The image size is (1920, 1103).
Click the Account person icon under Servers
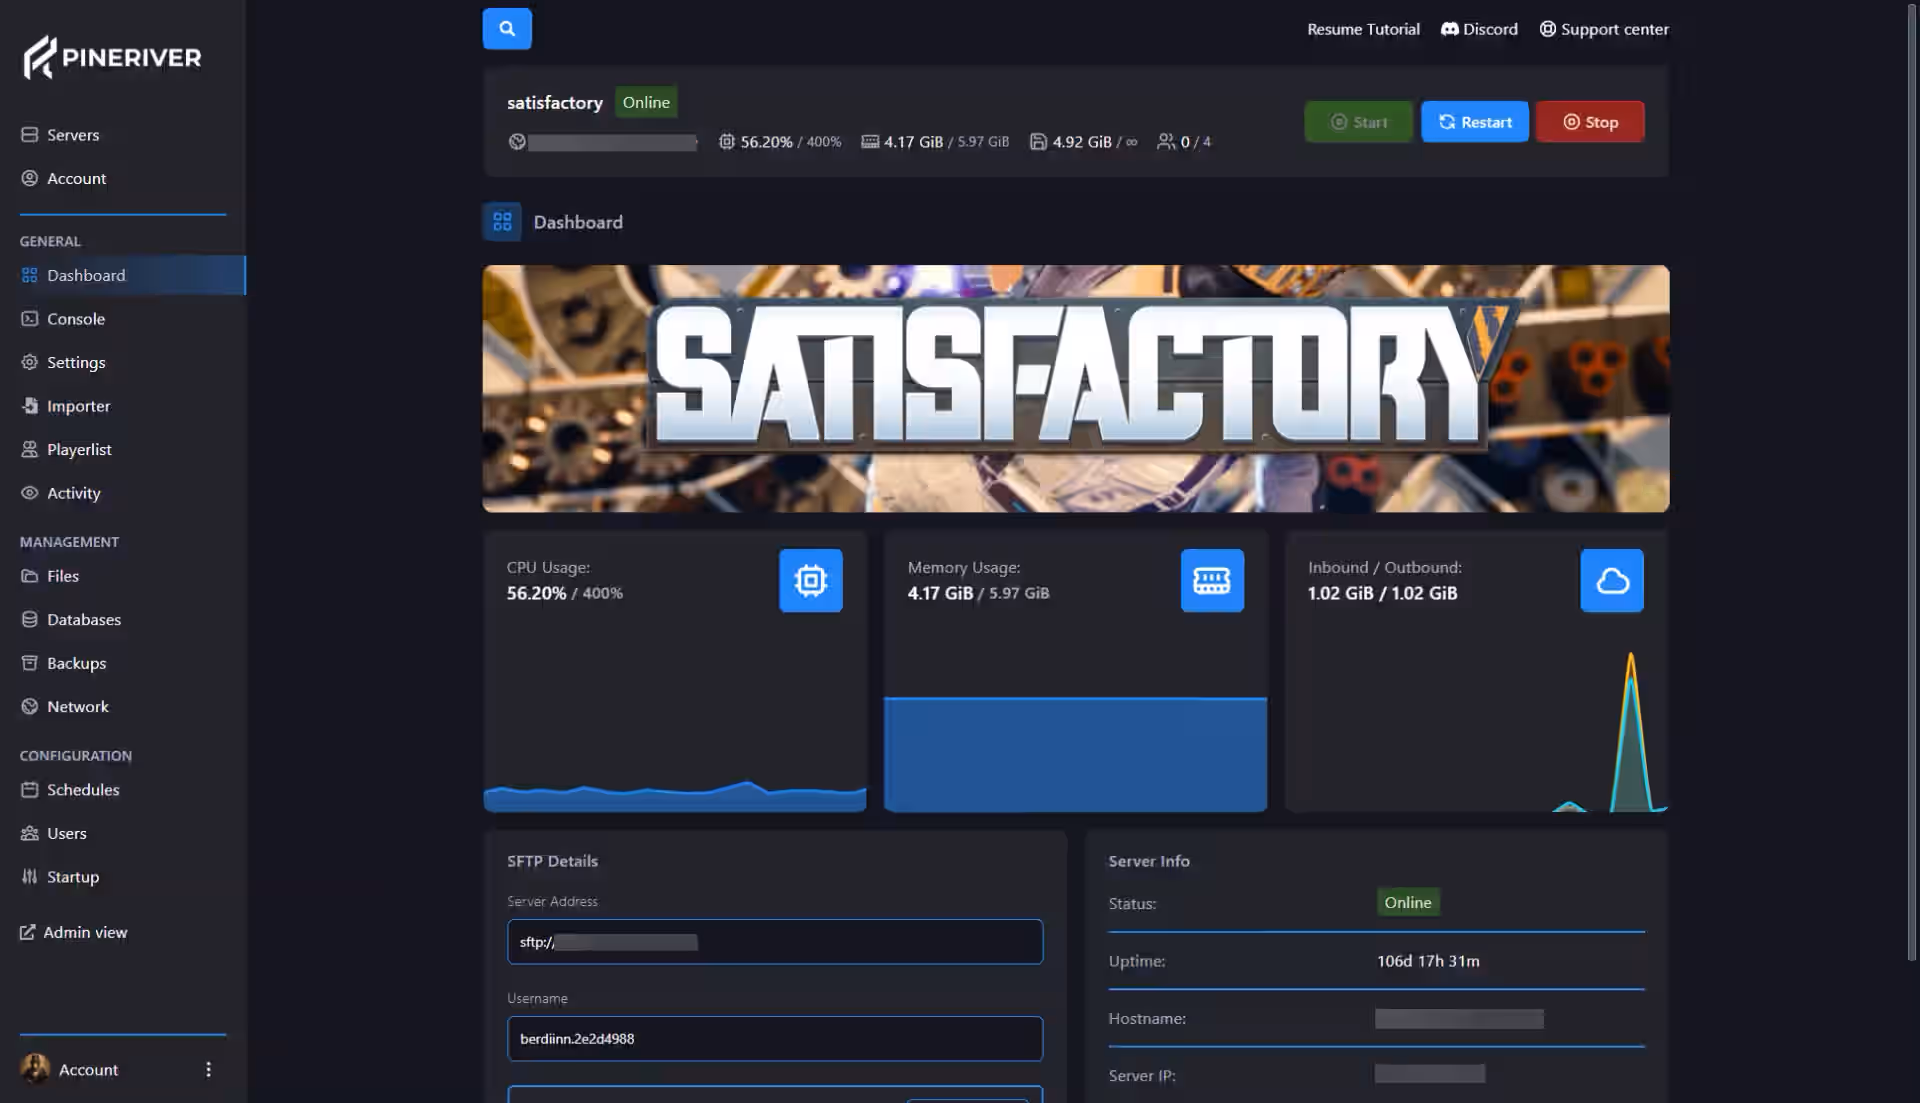pyautogui.click(x=30, y=178)
